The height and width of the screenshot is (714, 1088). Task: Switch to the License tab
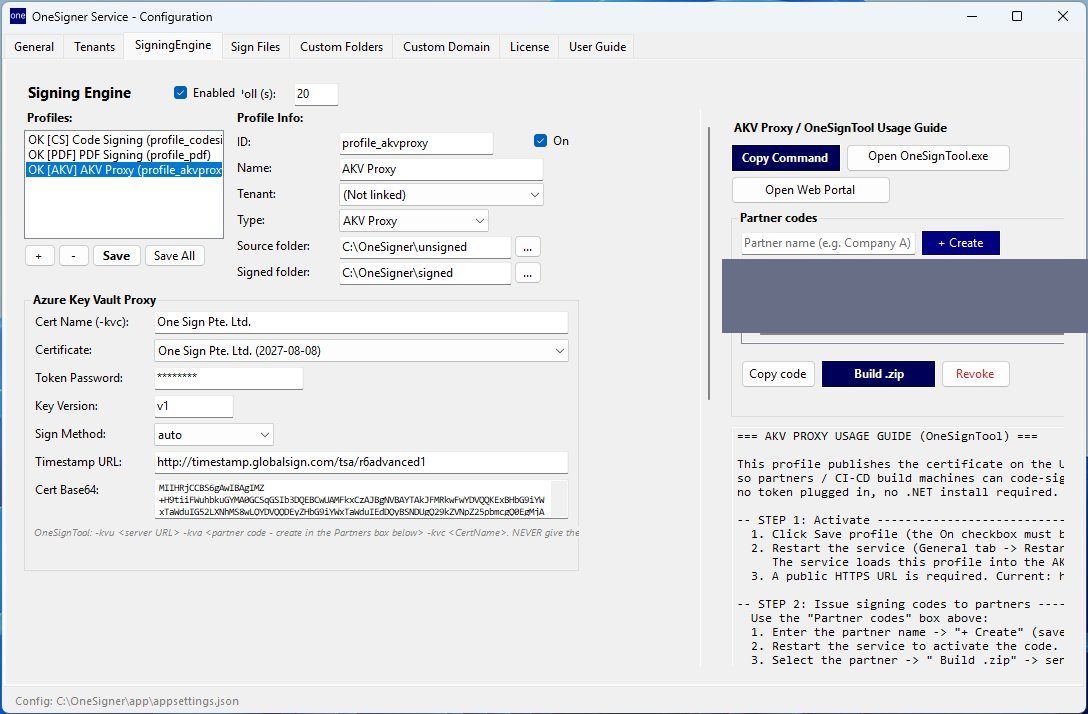[529, 47]
